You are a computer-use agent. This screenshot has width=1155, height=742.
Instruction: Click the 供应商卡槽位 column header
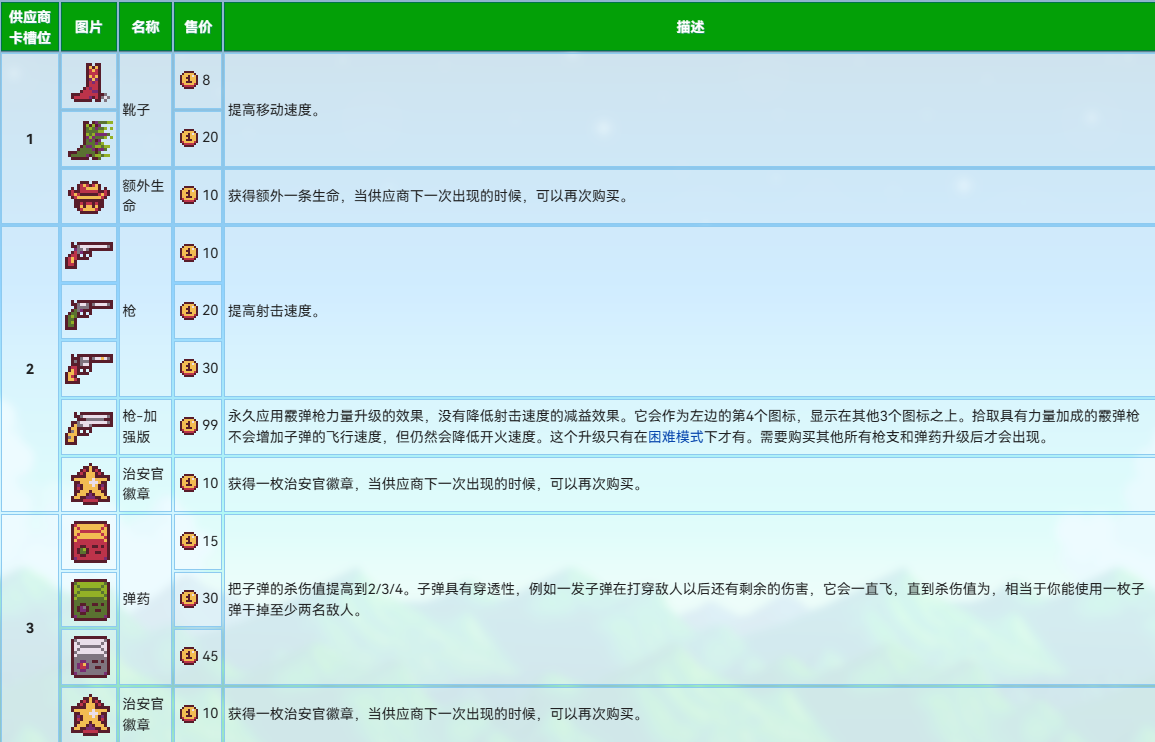point(29,27)
